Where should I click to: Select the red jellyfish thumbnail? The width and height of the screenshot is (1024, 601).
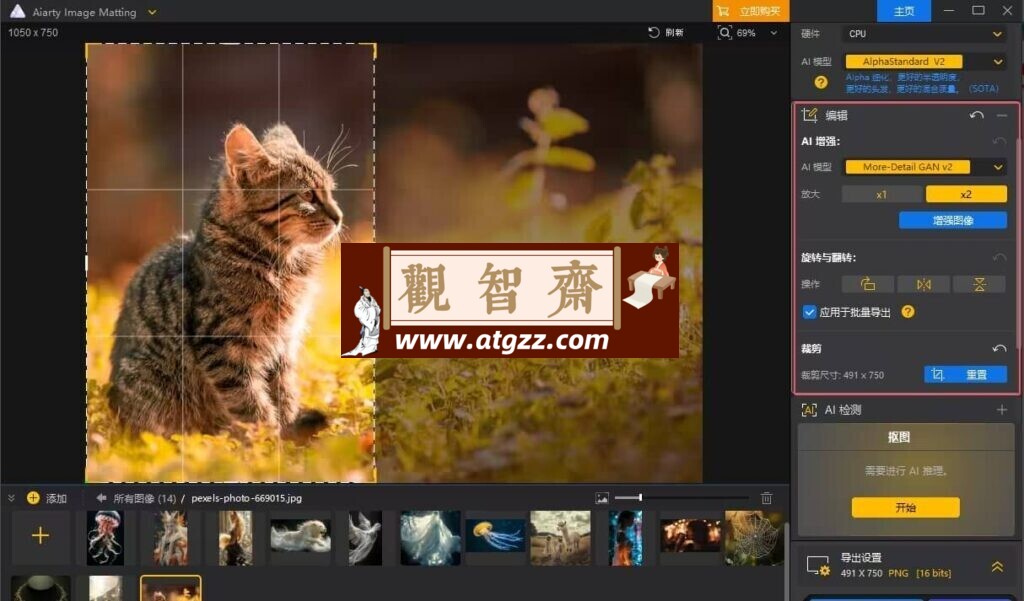pos(105,538)
